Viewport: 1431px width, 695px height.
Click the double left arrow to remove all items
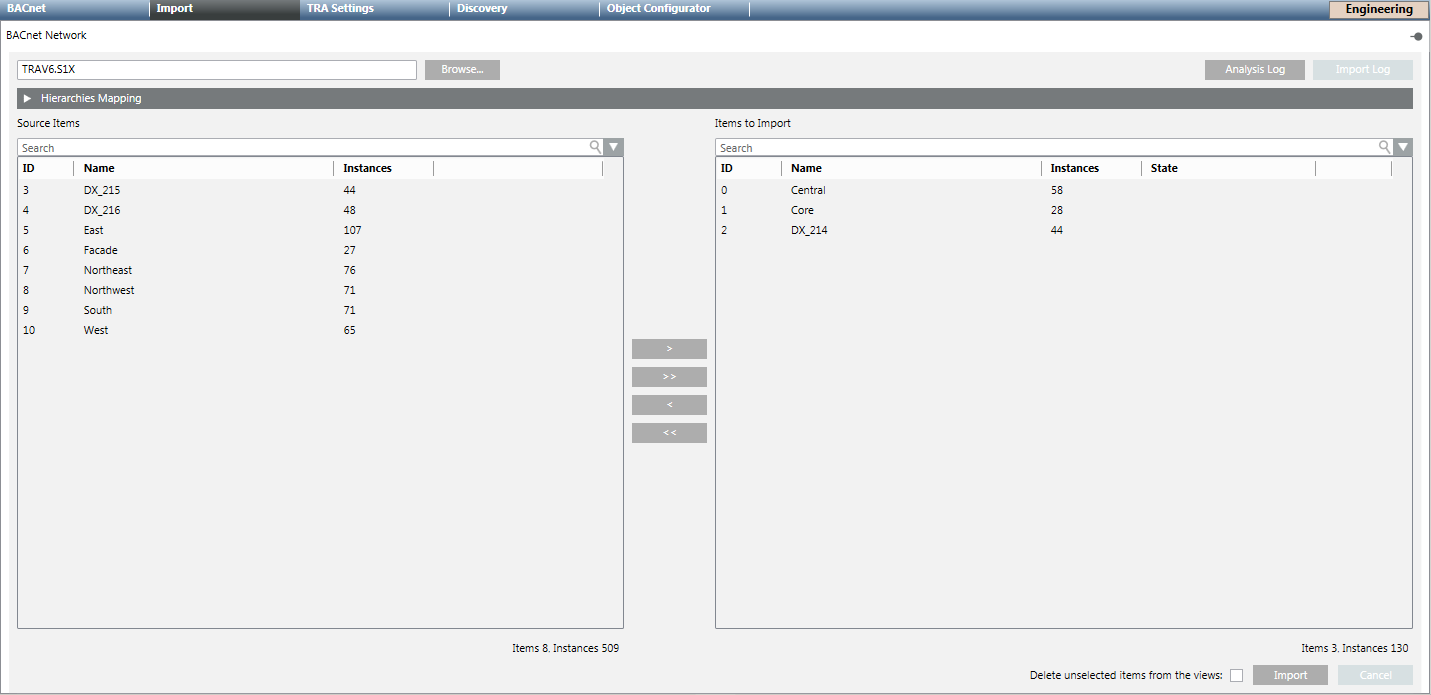[668, 432]
